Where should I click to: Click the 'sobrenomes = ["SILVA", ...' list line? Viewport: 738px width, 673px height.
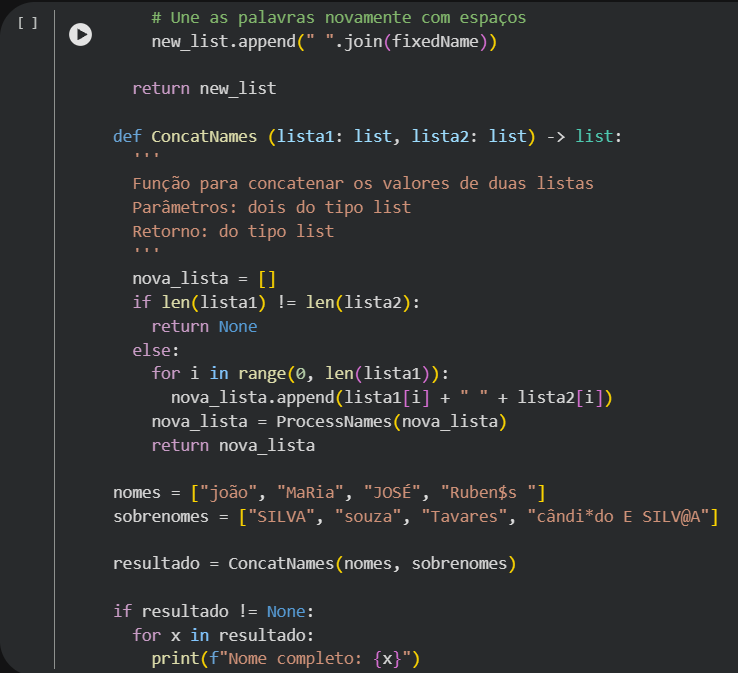click(416, 517)
